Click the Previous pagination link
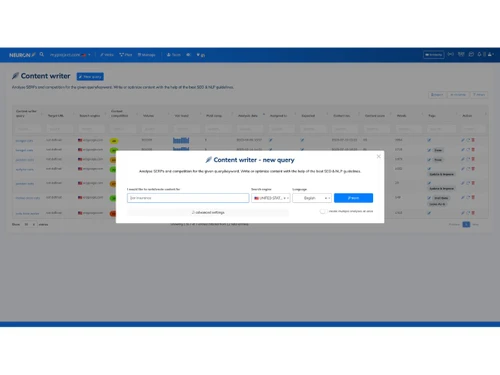500x375 pixels. pyautogui.click(x=454, y=224)
